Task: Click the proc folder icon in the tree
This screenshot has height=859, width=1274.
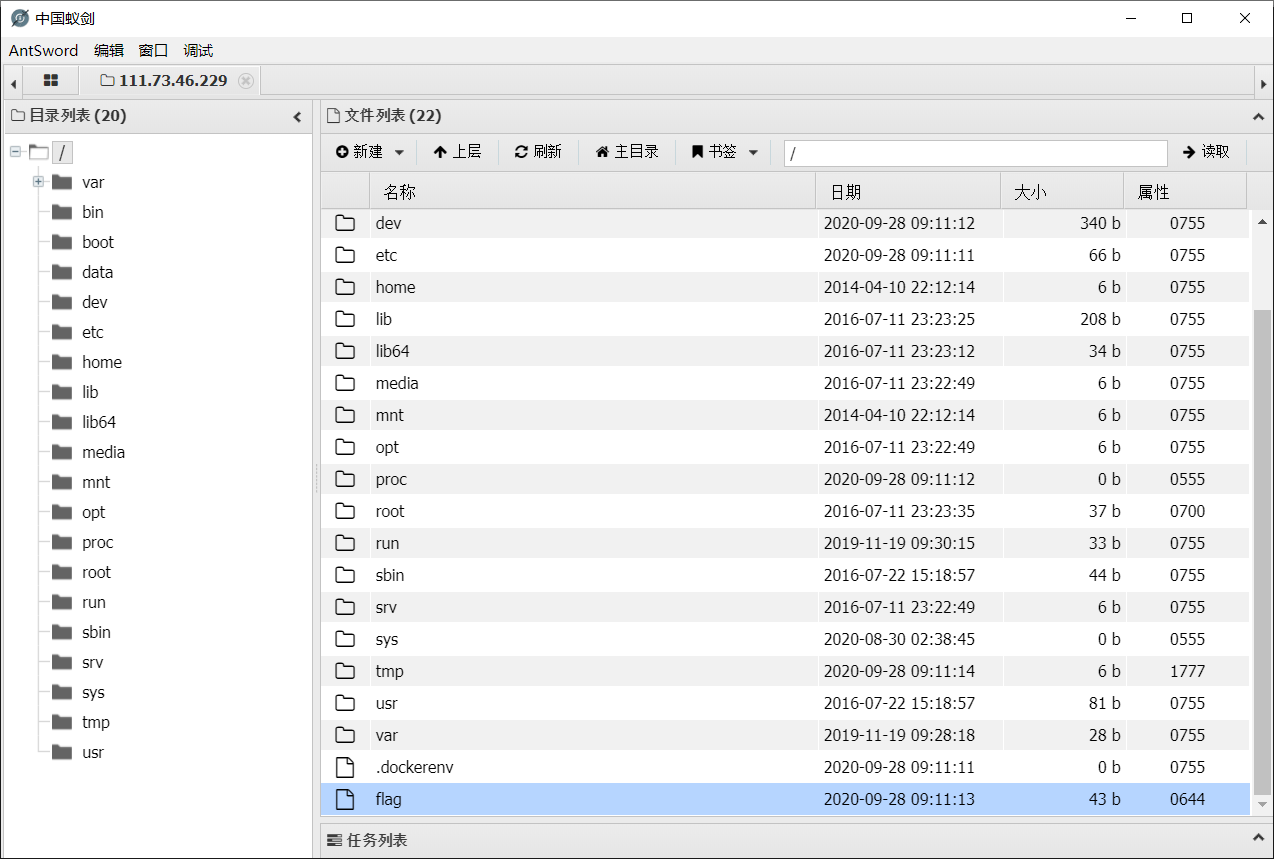Action: point(62,542)
